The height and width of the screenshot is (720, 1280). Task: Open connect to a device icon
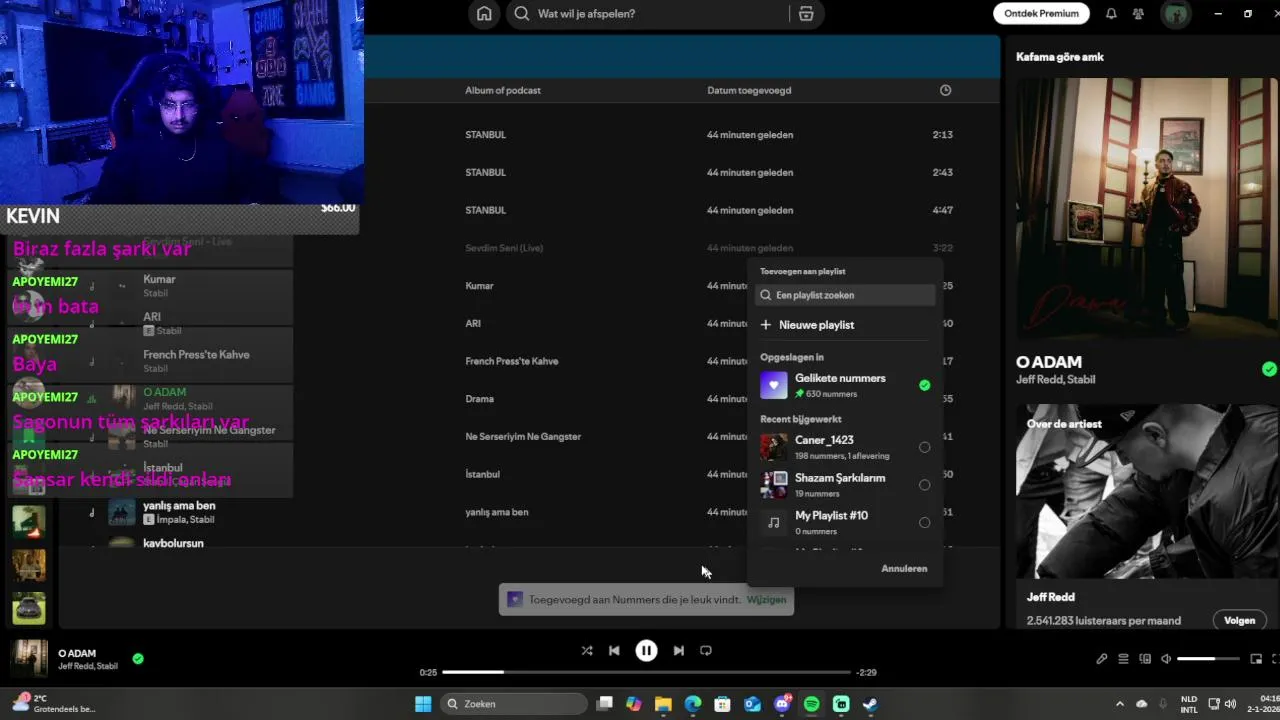pos(1145,659)
